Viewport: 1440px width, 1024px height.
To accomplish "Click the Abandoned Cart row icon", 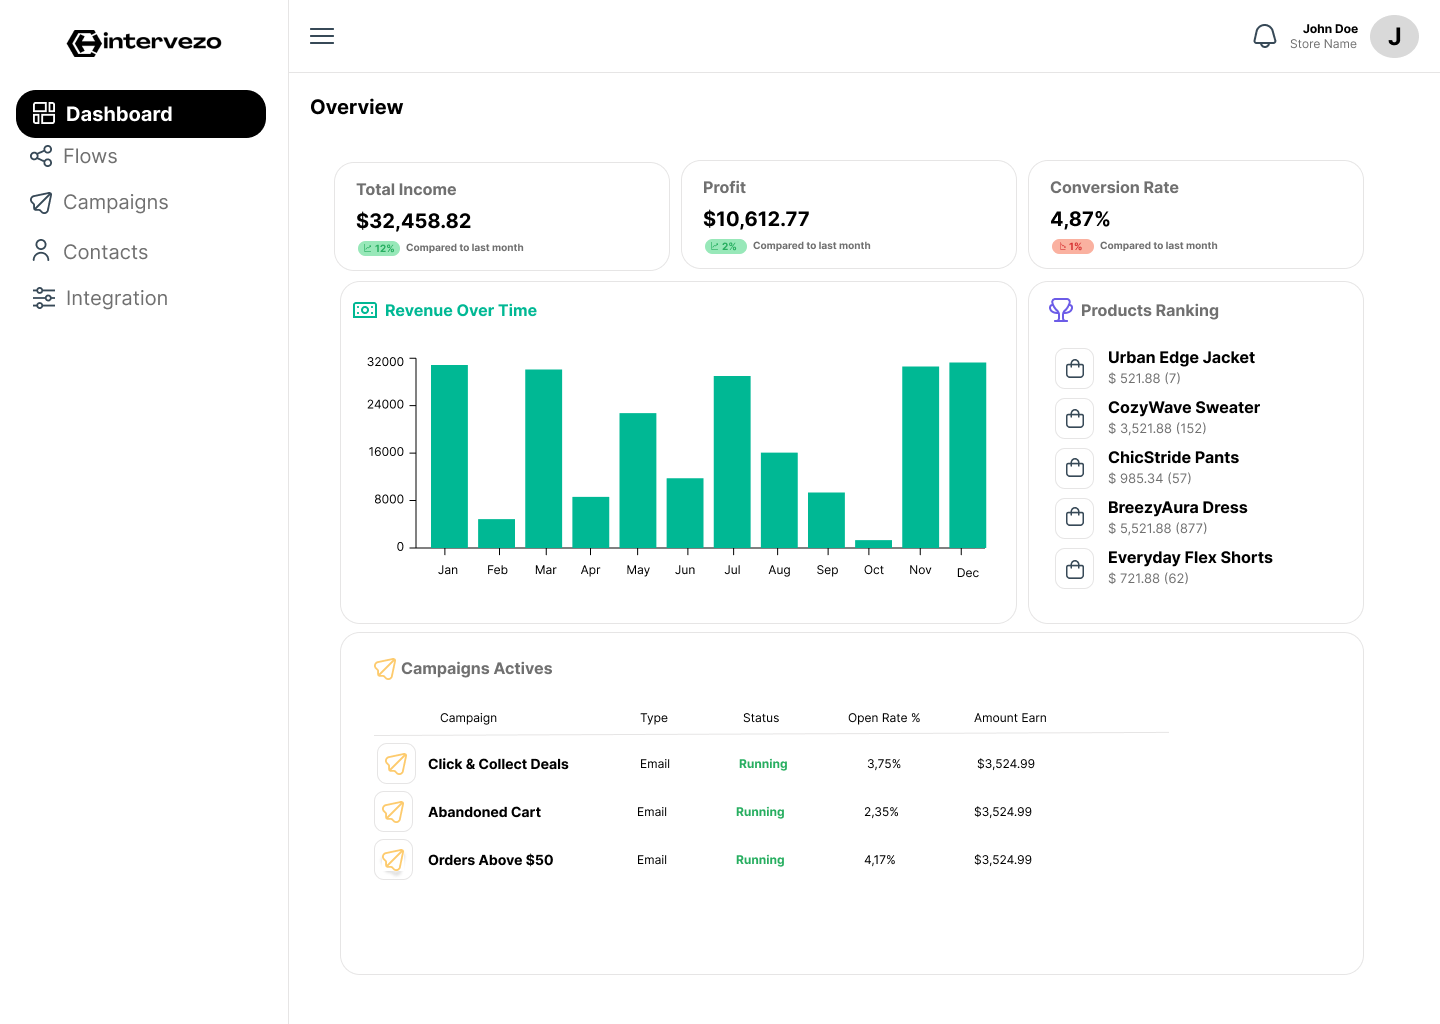I will pyautogui.click(x=394, y=811).
